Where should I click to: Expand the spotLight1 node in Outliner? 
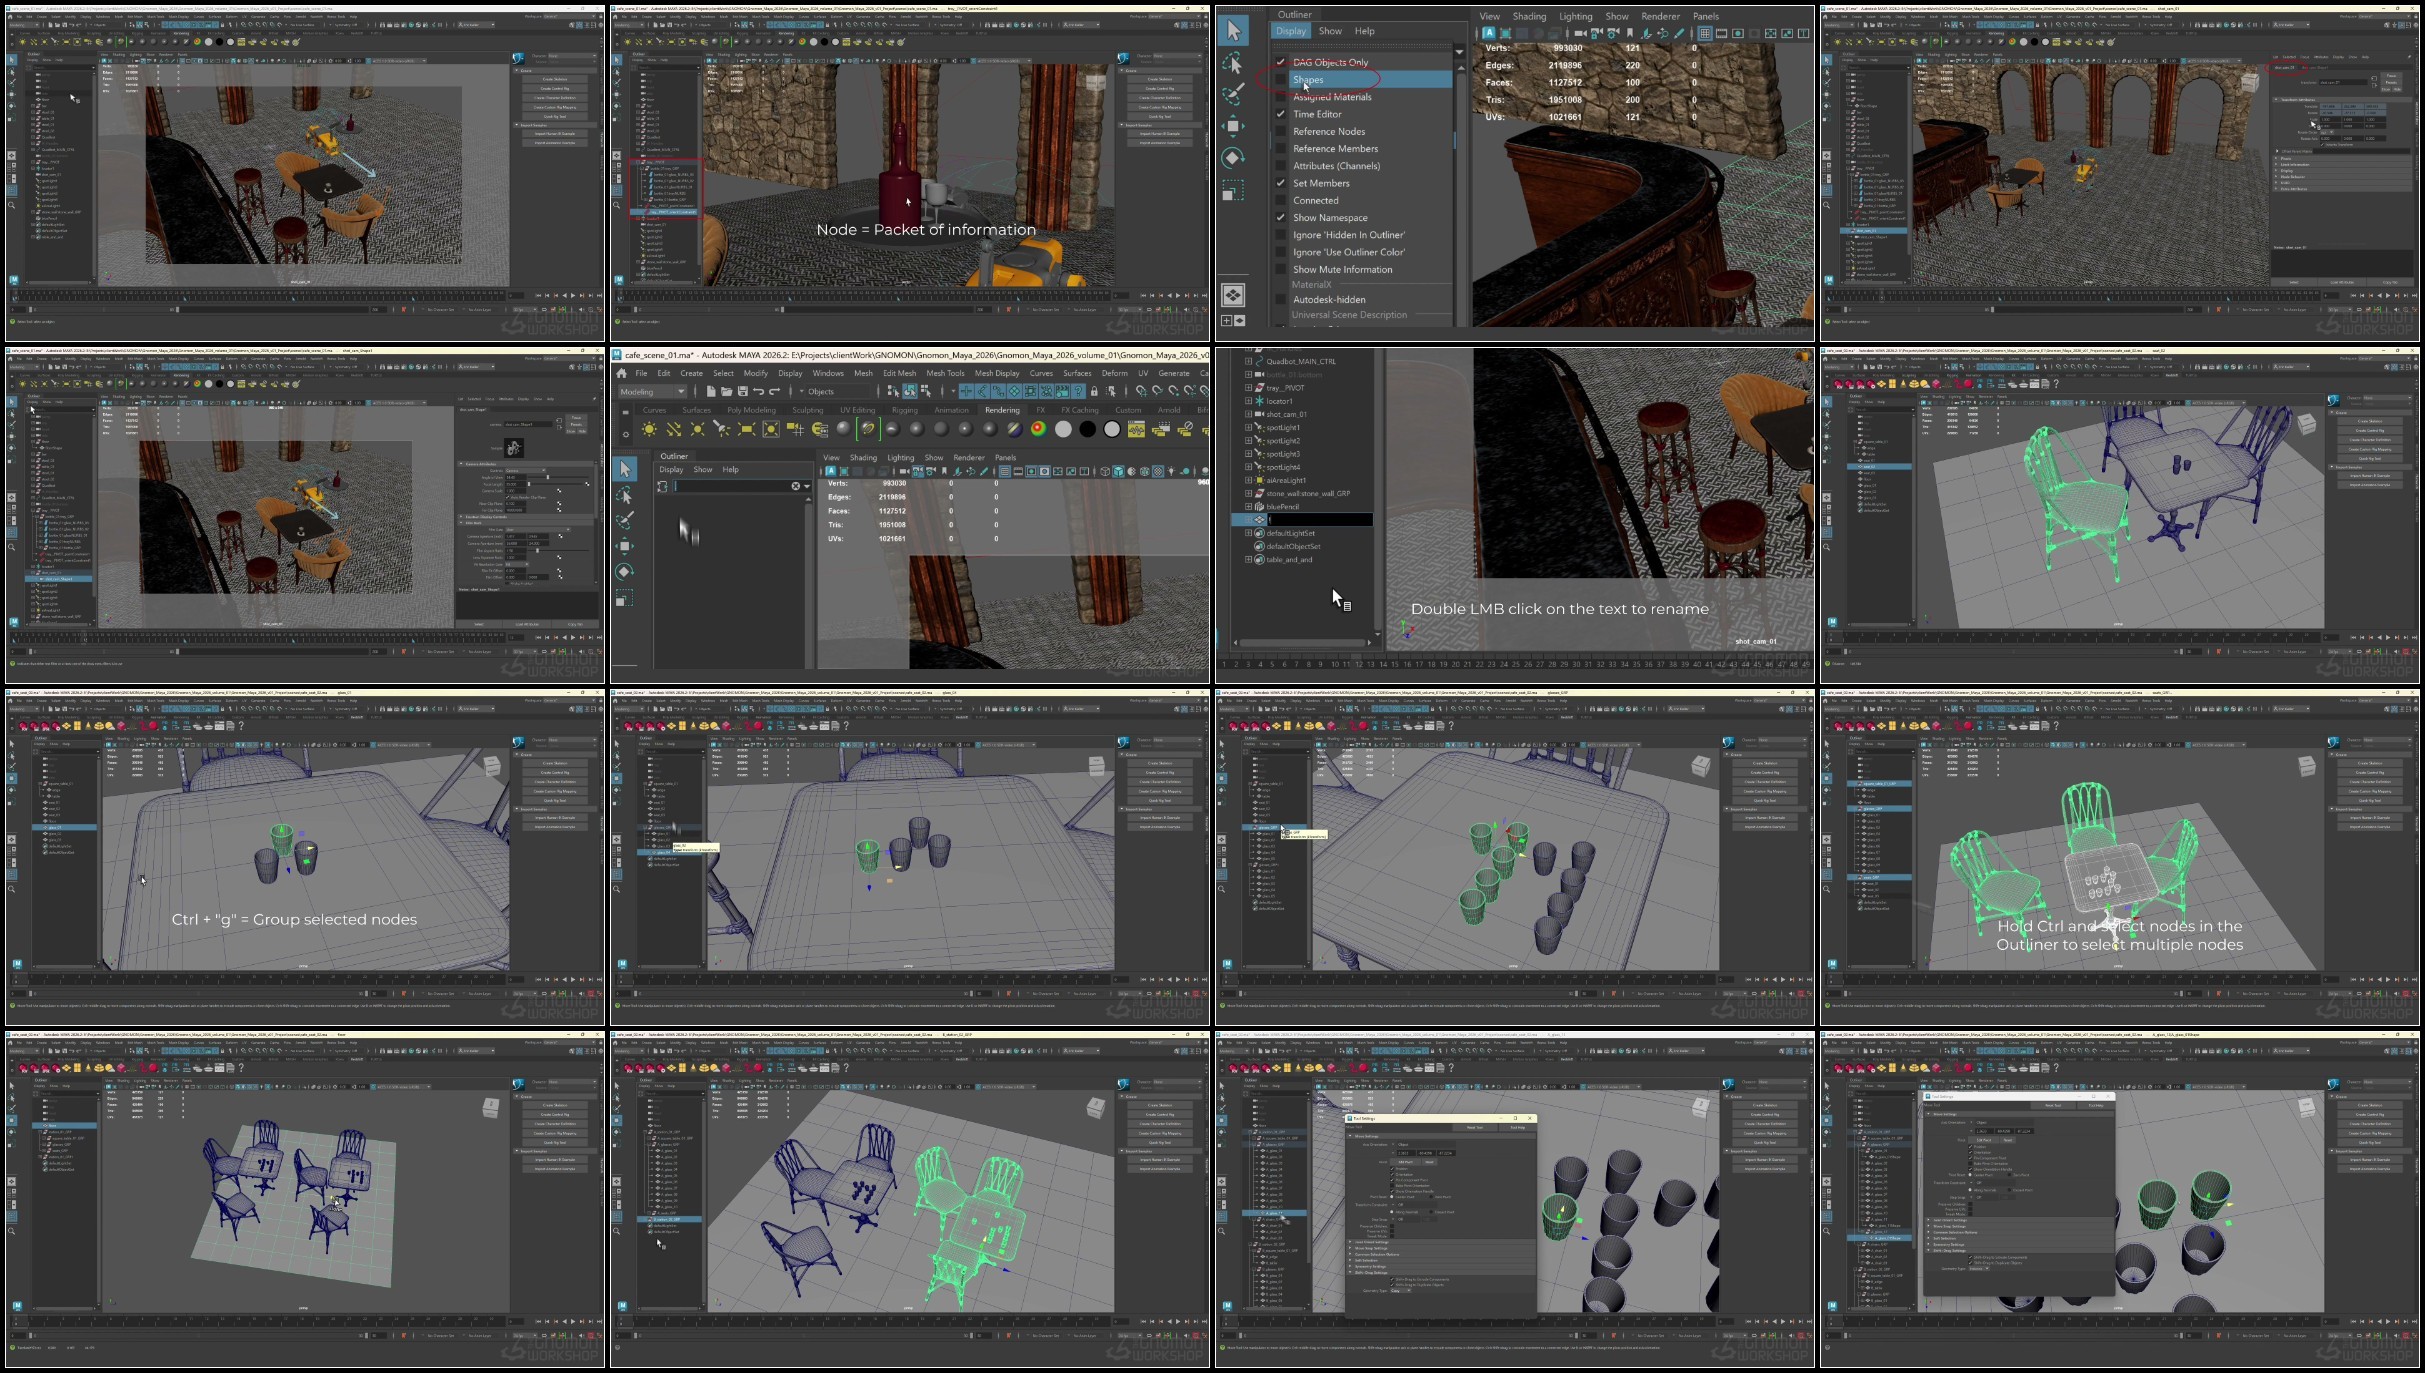[x=1248, y=427]
